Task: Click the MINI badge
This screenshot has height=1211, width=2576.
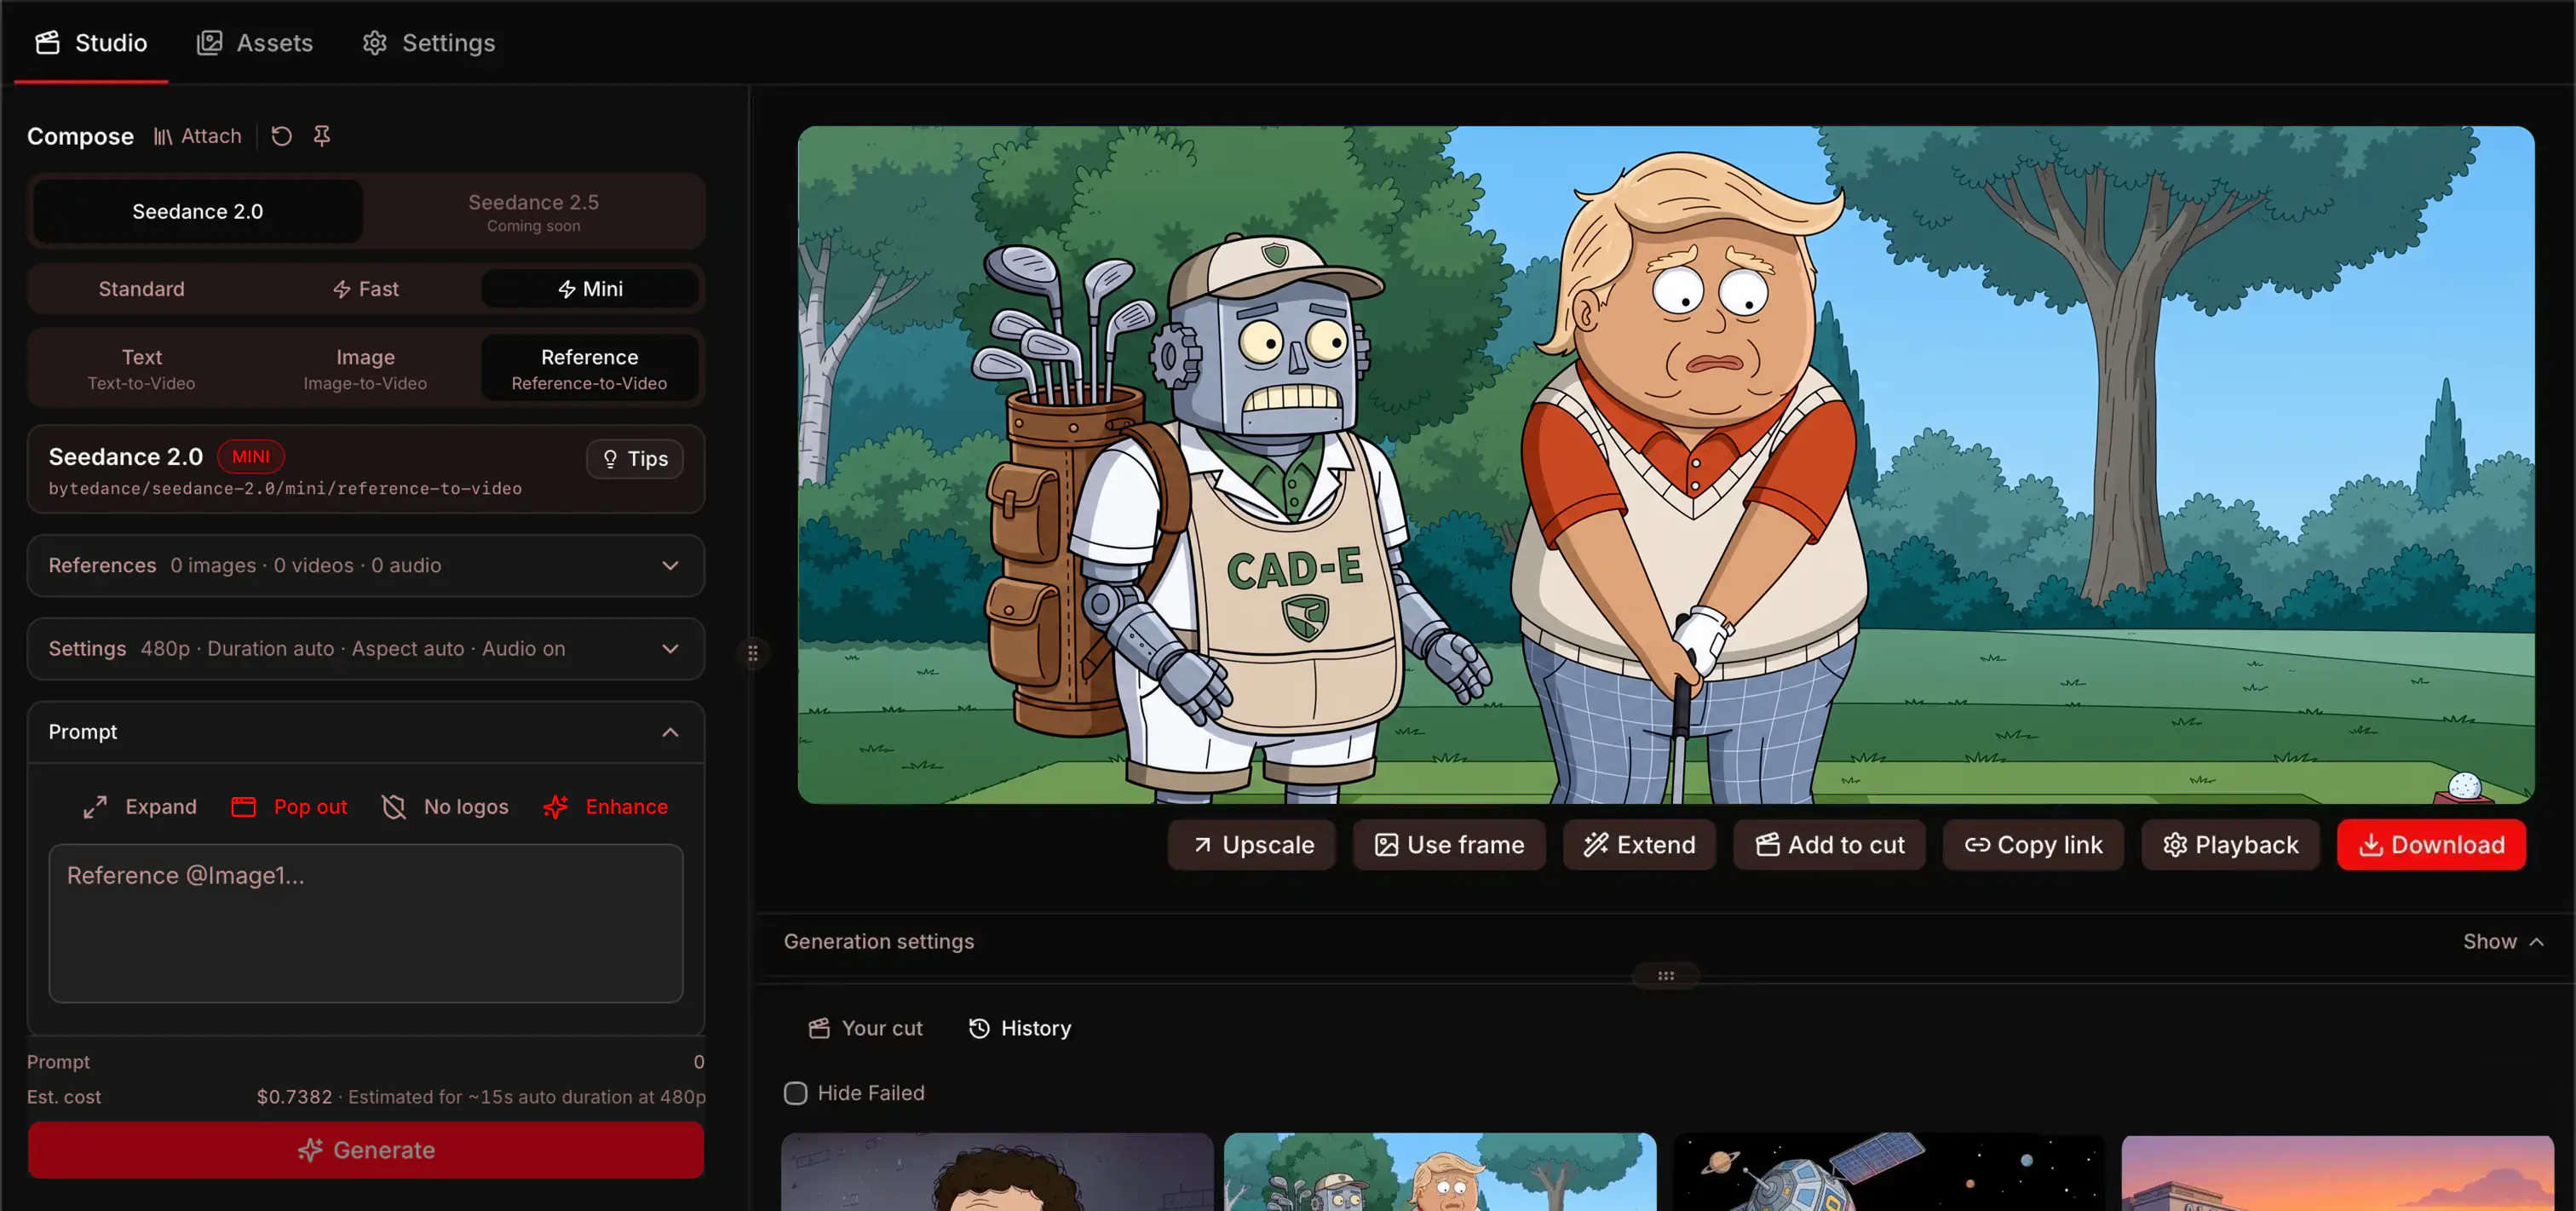Action: coord(251,456)
